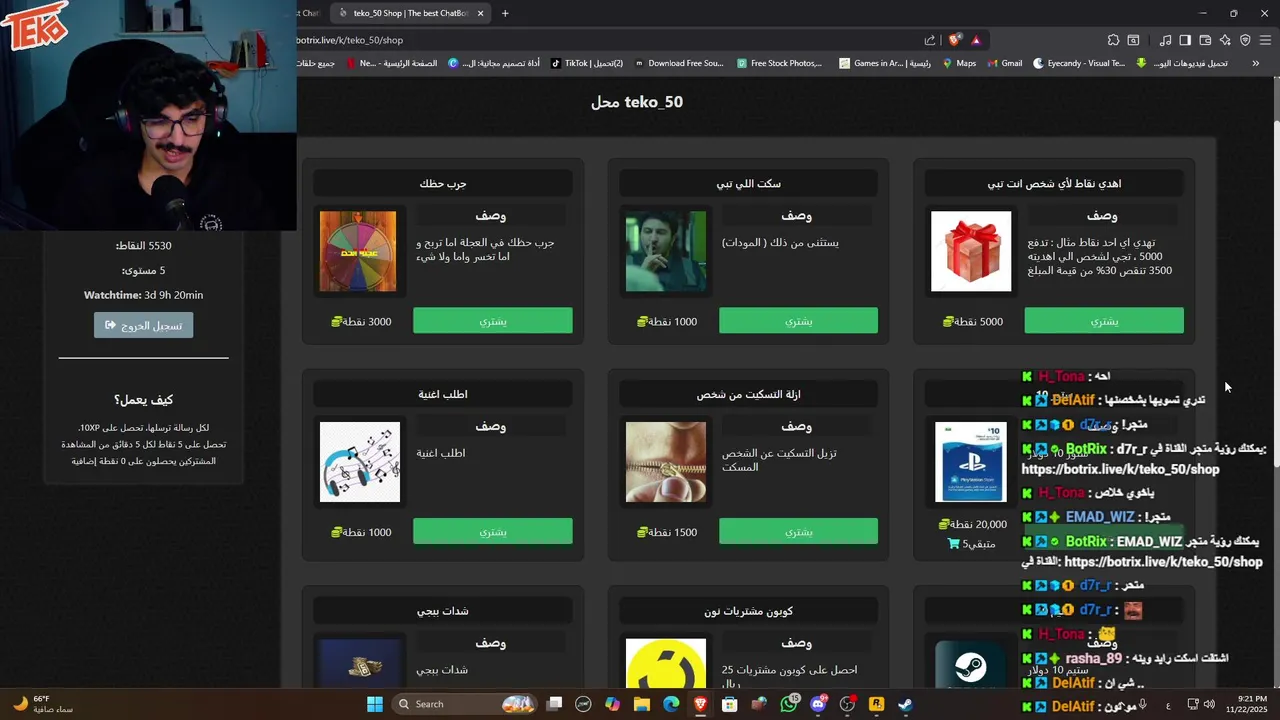
Task: Click the شدات ببجي card title
Action: 443,611
